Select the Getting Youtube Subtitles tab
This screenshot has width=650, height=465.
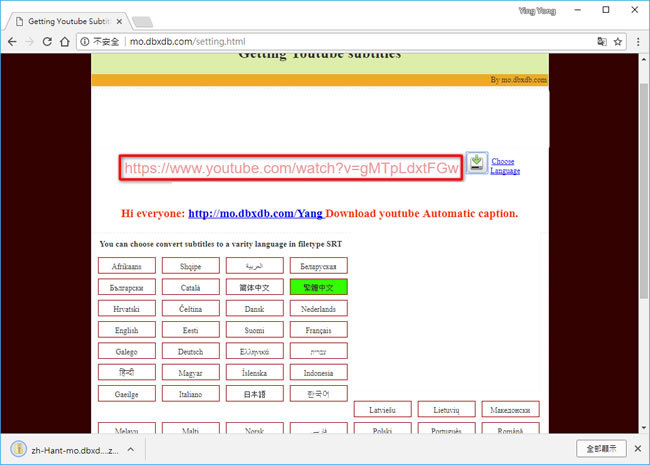pos(68,21)
